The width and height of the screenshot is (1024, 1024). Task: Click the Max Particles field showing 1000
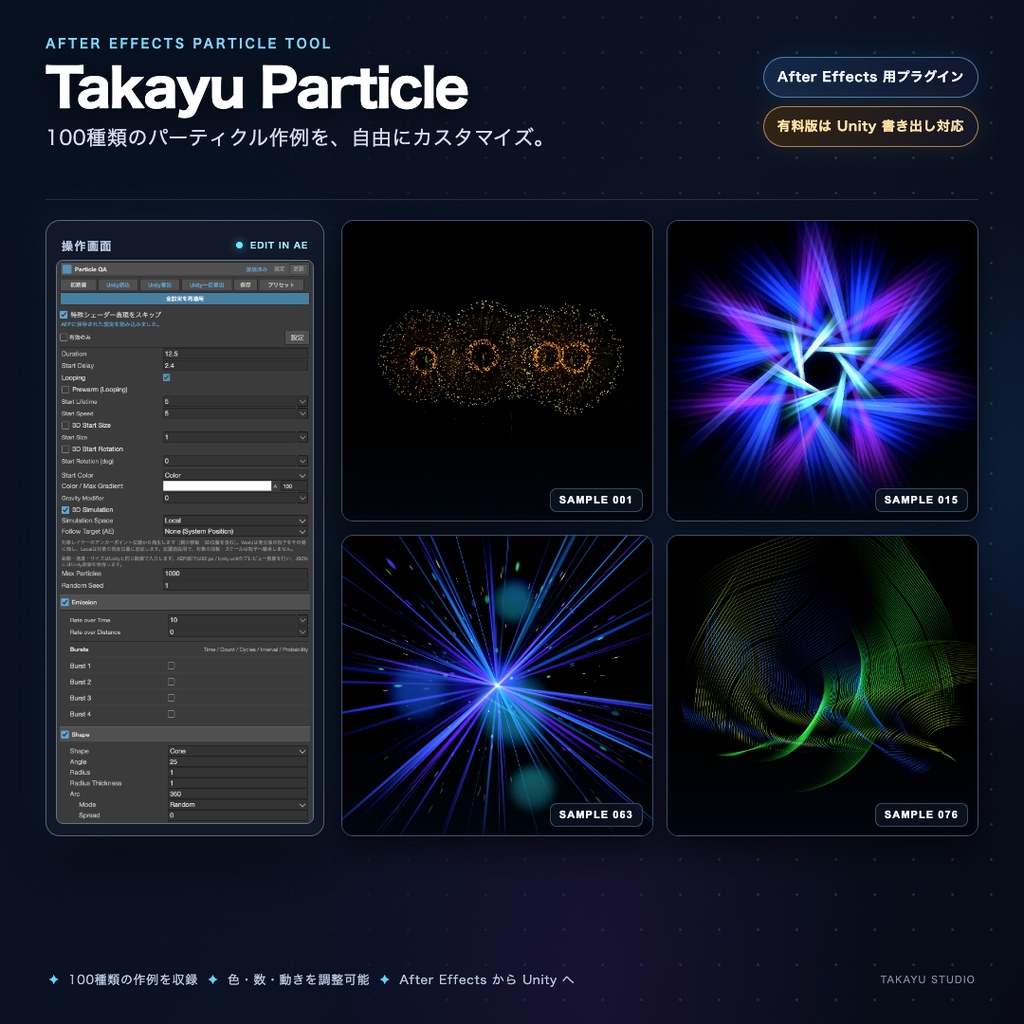coord(235,573)
